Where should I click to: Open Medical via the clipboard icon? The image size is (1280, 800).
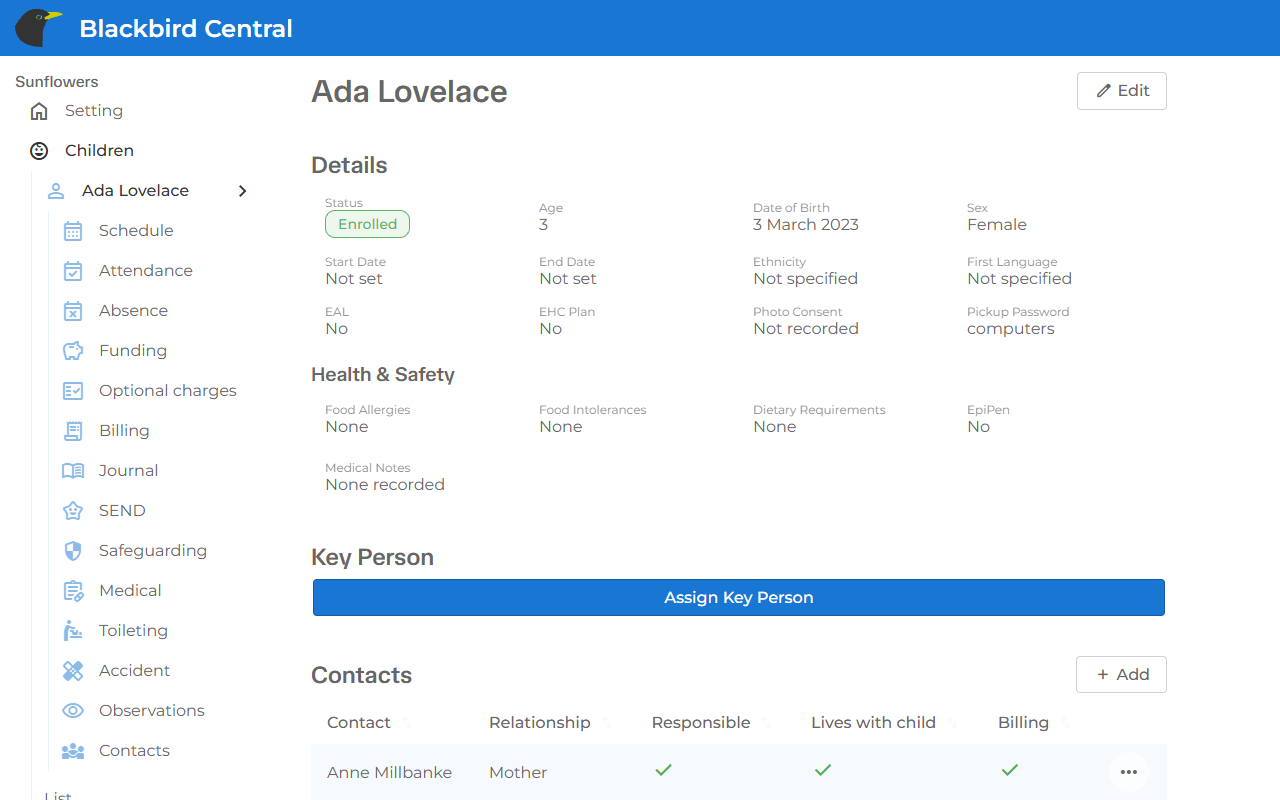[73, 591]
